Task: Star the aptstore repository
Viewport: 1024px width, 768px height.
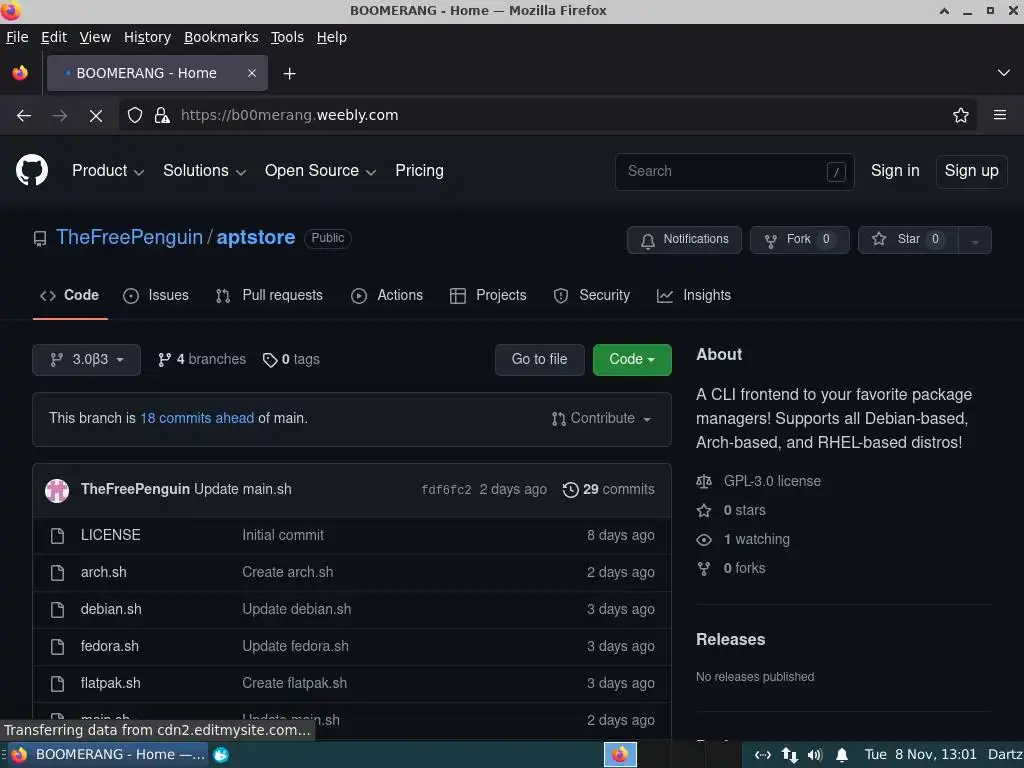Action: coord(907,240)
